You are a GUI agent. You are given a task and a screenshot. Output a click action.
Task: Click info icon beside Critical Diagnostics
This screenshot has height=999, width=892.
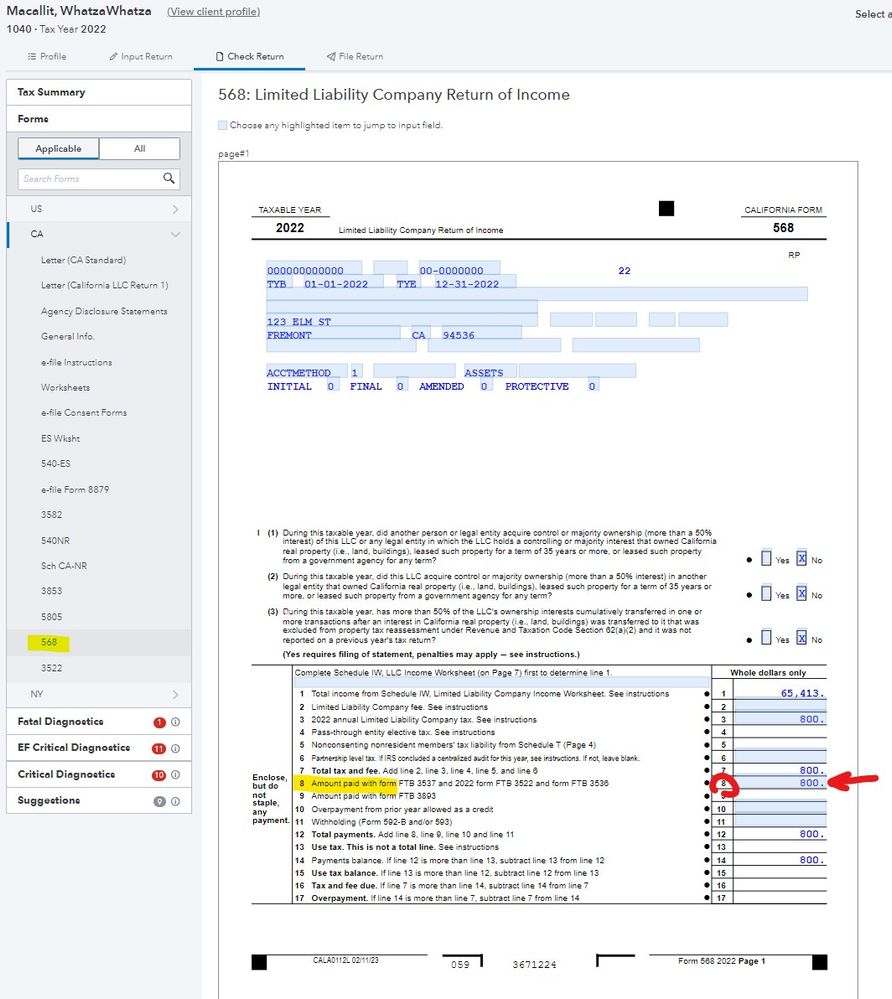click(176, 775)
